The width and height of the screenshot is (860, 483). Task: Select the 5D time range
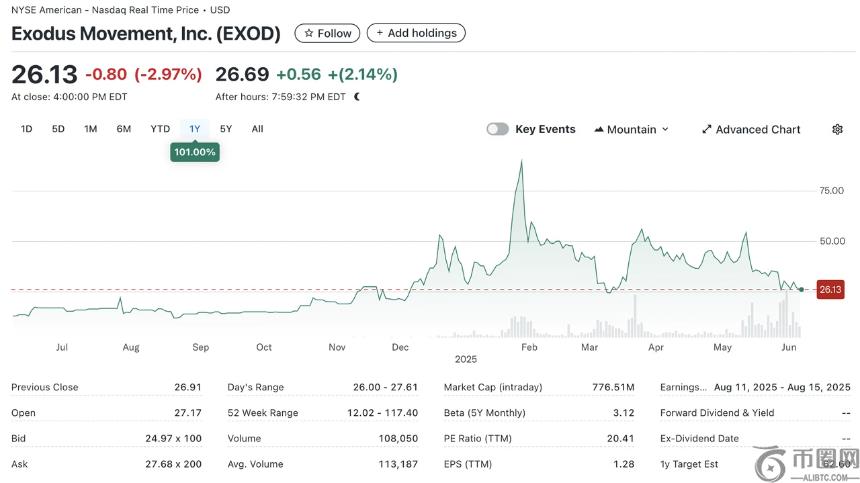(58, 129)
